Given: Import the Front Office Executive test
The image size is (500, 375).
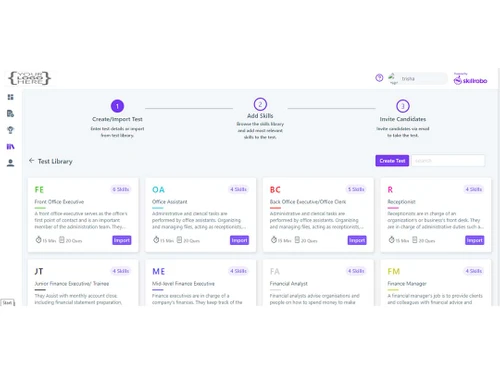Looking at the screenshot, I should pyautogui.click(x=122, y=240).
